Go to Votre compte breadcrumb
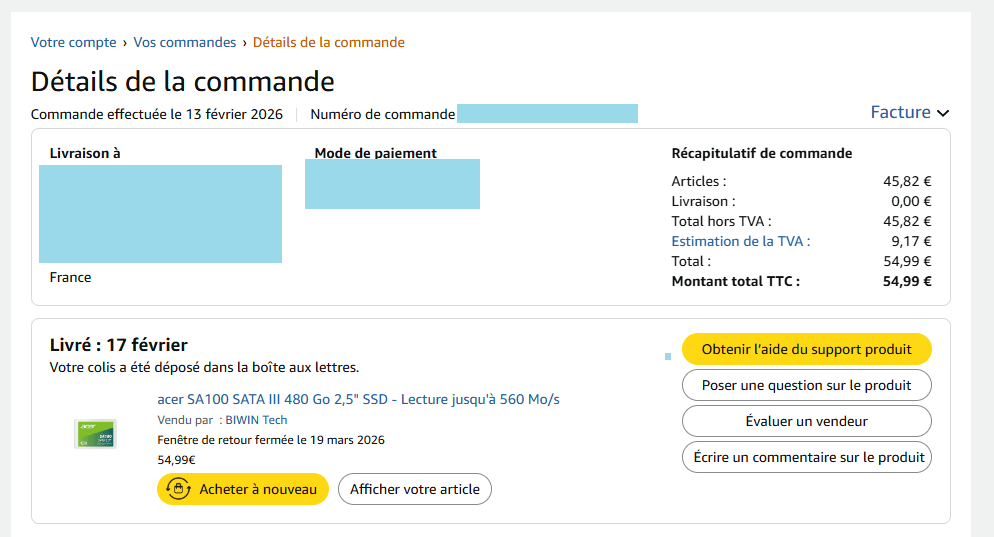 click(74, 42)
